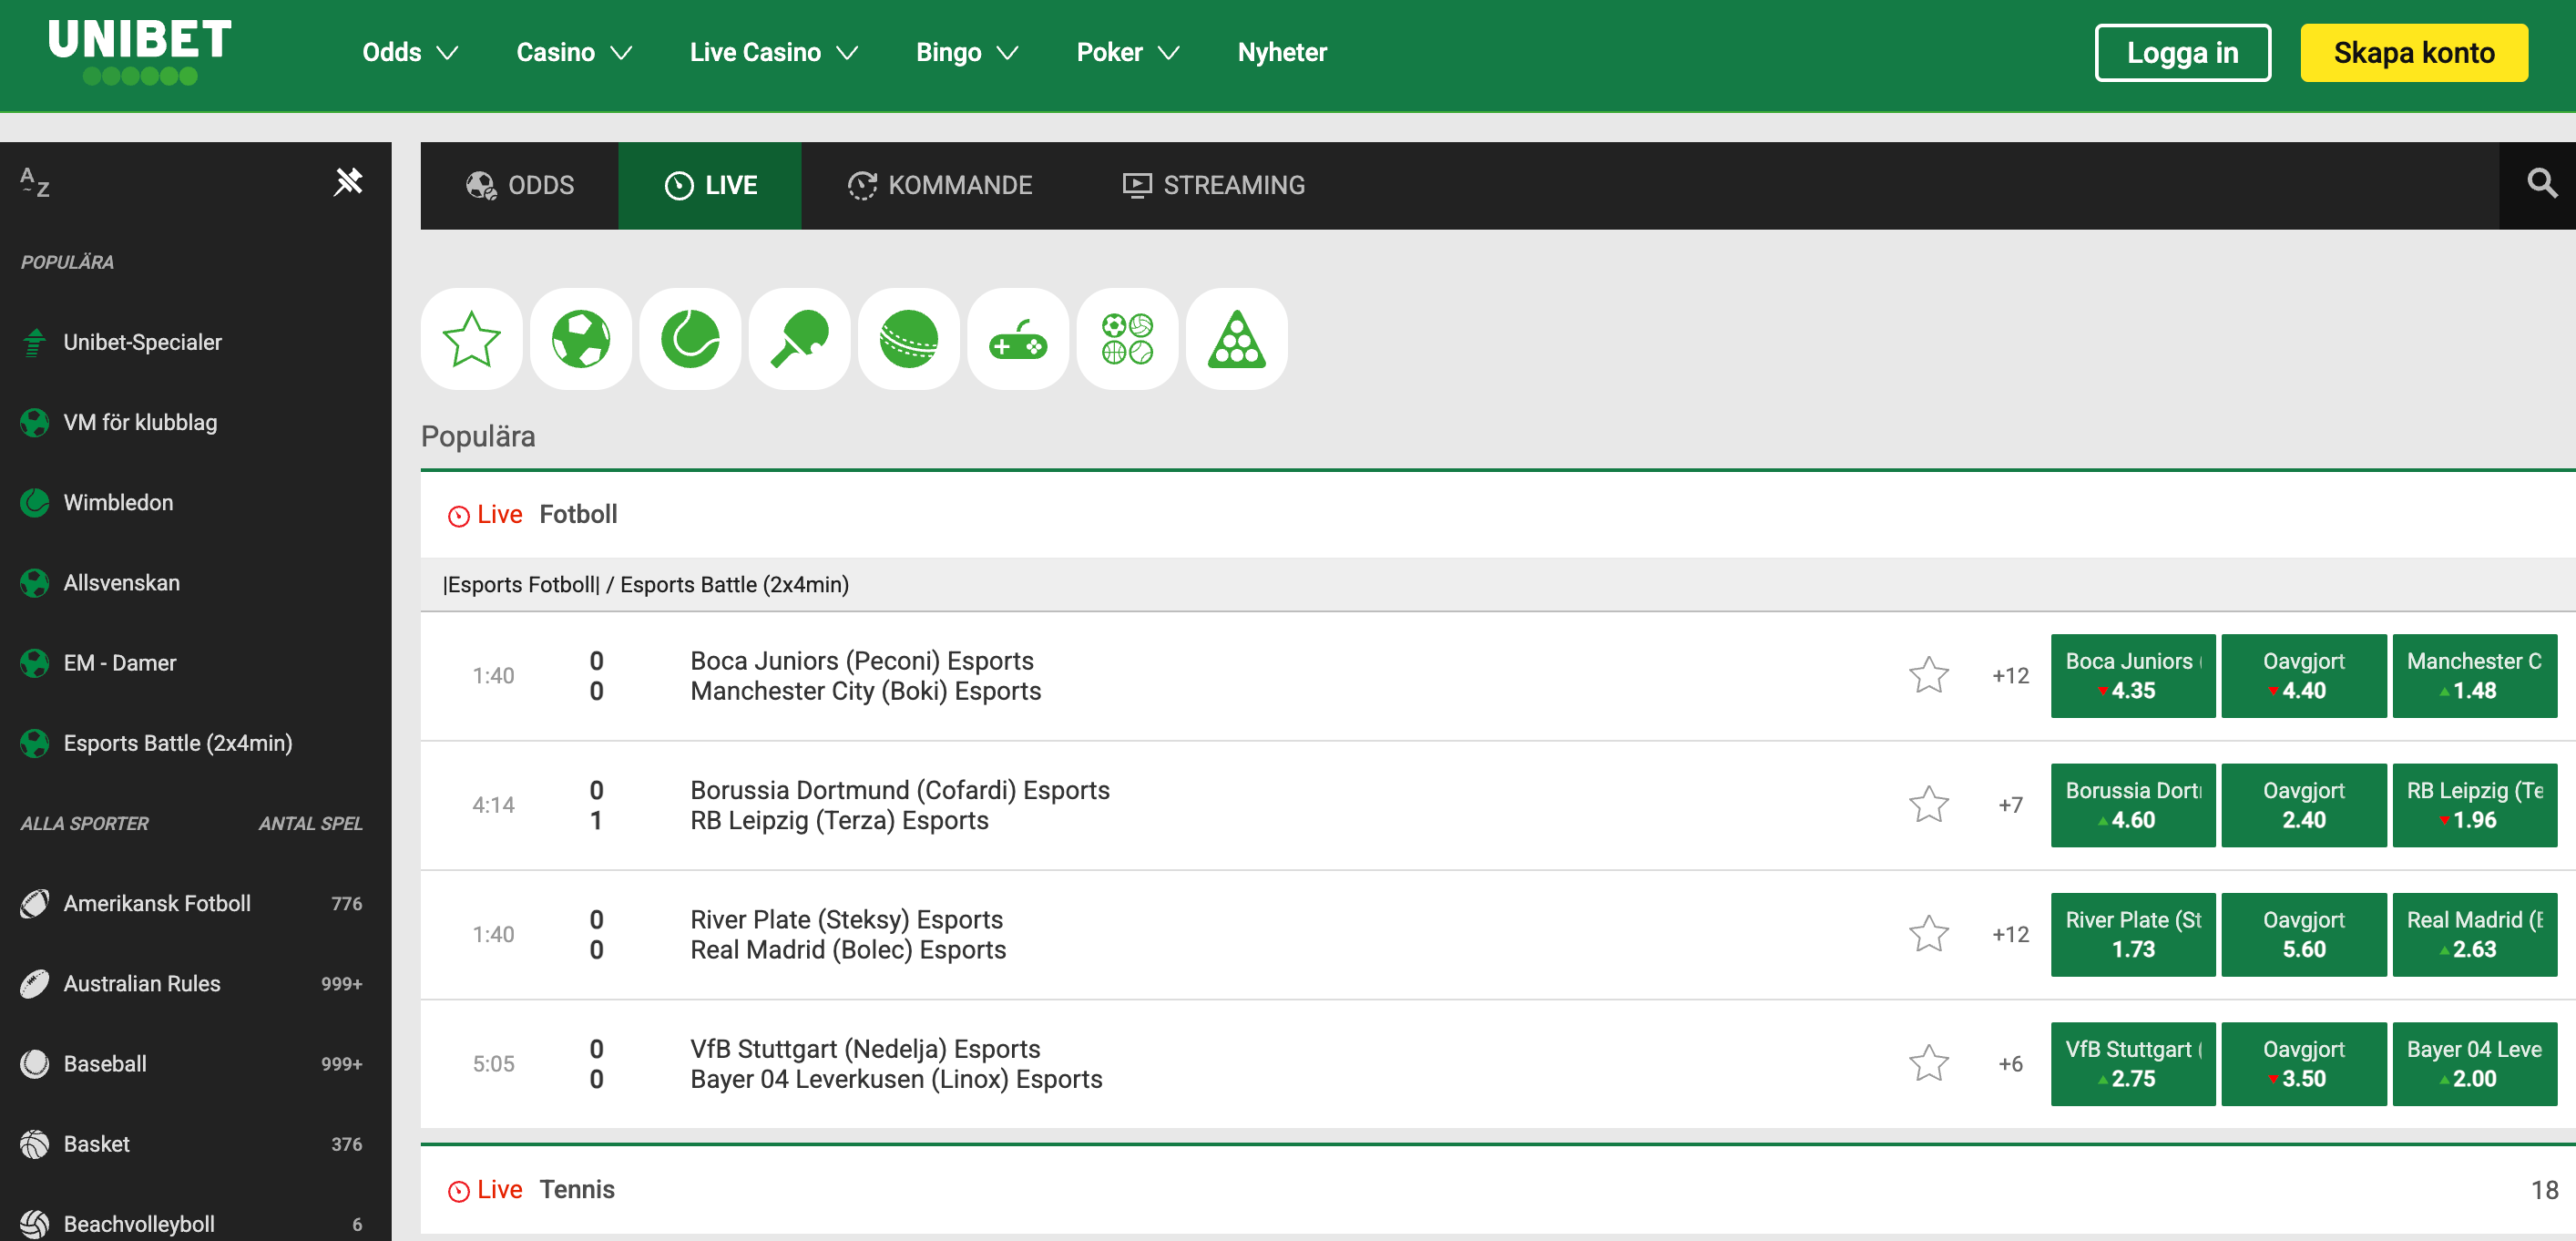Screen dimensions: 2576x1241
Task: Toggle A-Z sorting icon in sidebar
Action: (x=35, y=182)
